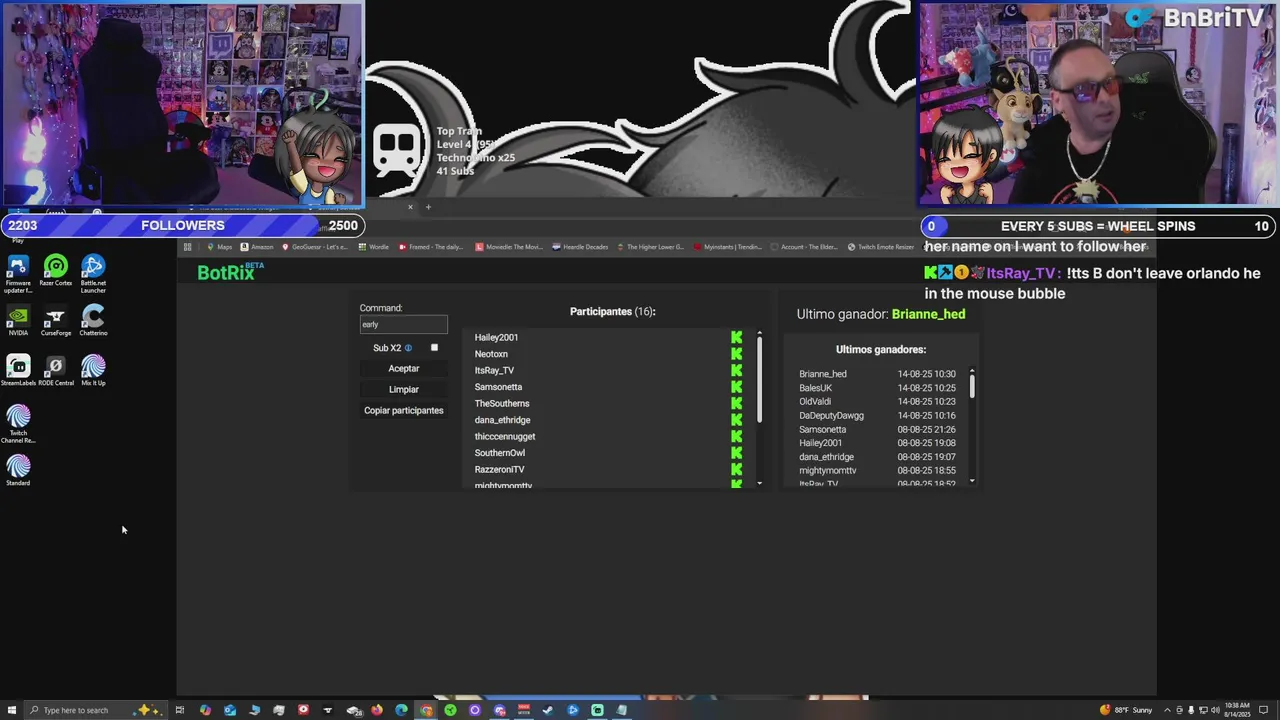Click the Kick icon next to Samsonetta participant
Screen dimensions: 1280x720
737,387
